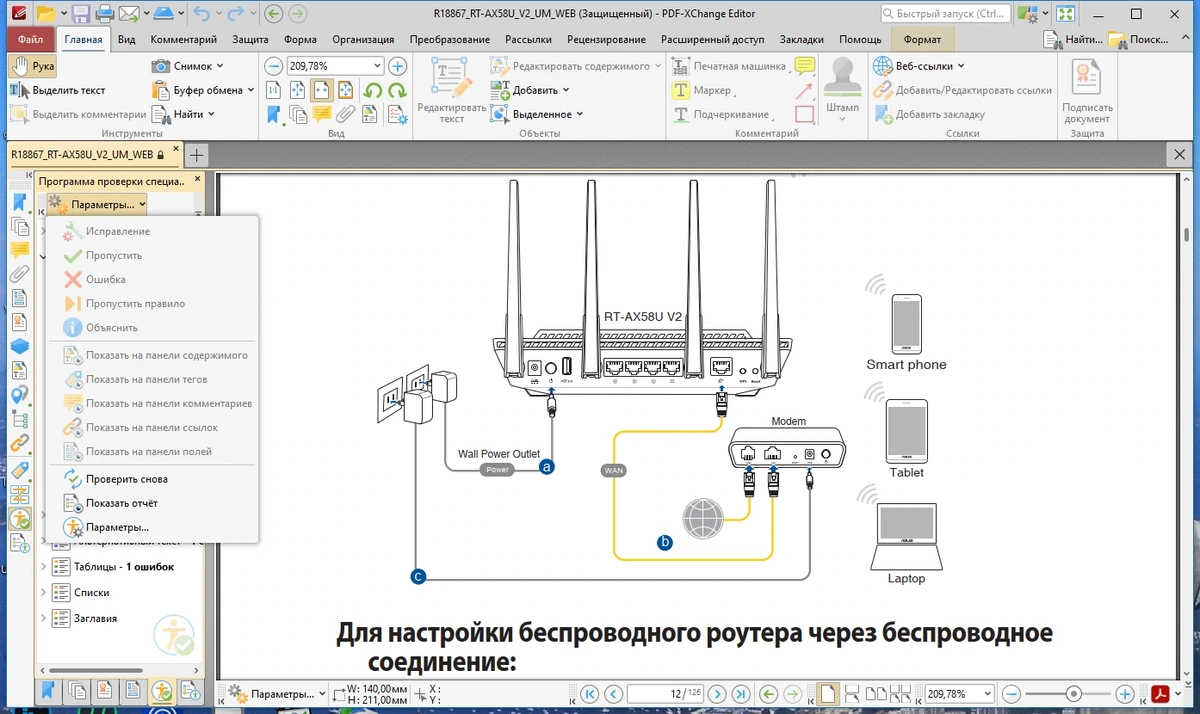The width and height of the screenshot is (1200, 714).
Task: Select the arrow drawing tool
Action: point(804,90)
